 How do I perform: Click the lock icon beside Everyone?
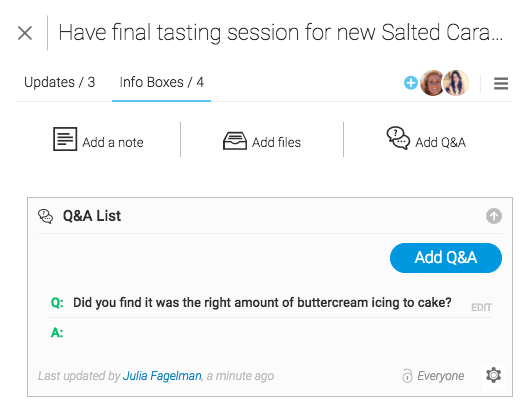(407, 376)
